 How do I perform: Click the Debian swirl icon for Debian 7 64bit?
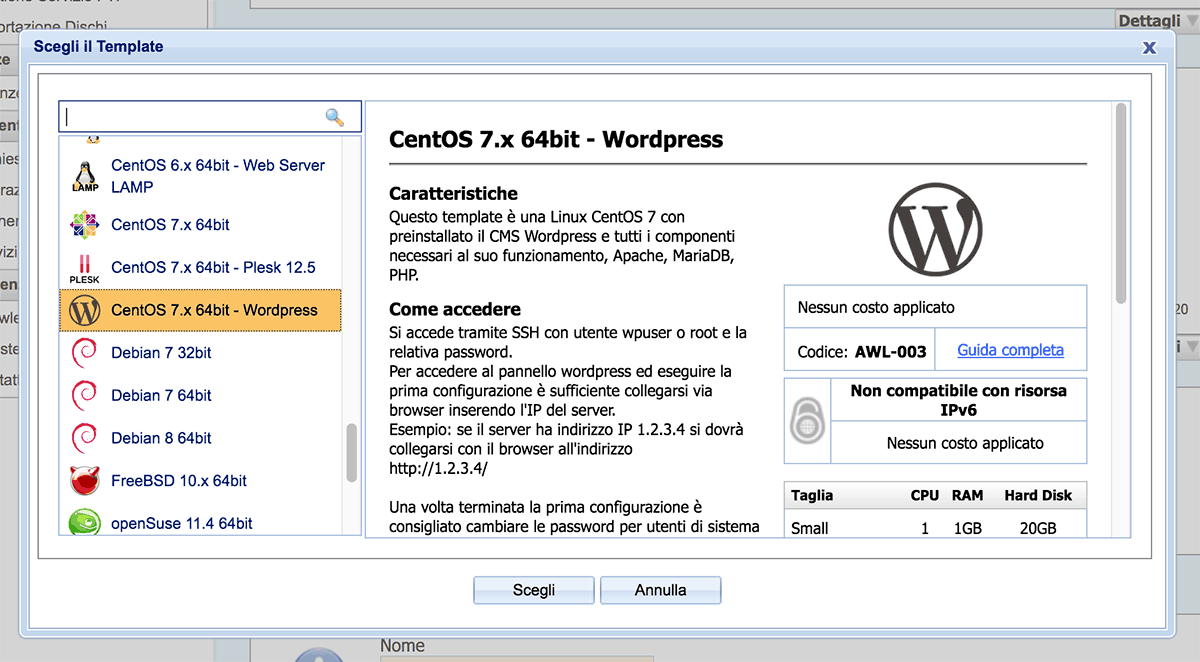85,396
